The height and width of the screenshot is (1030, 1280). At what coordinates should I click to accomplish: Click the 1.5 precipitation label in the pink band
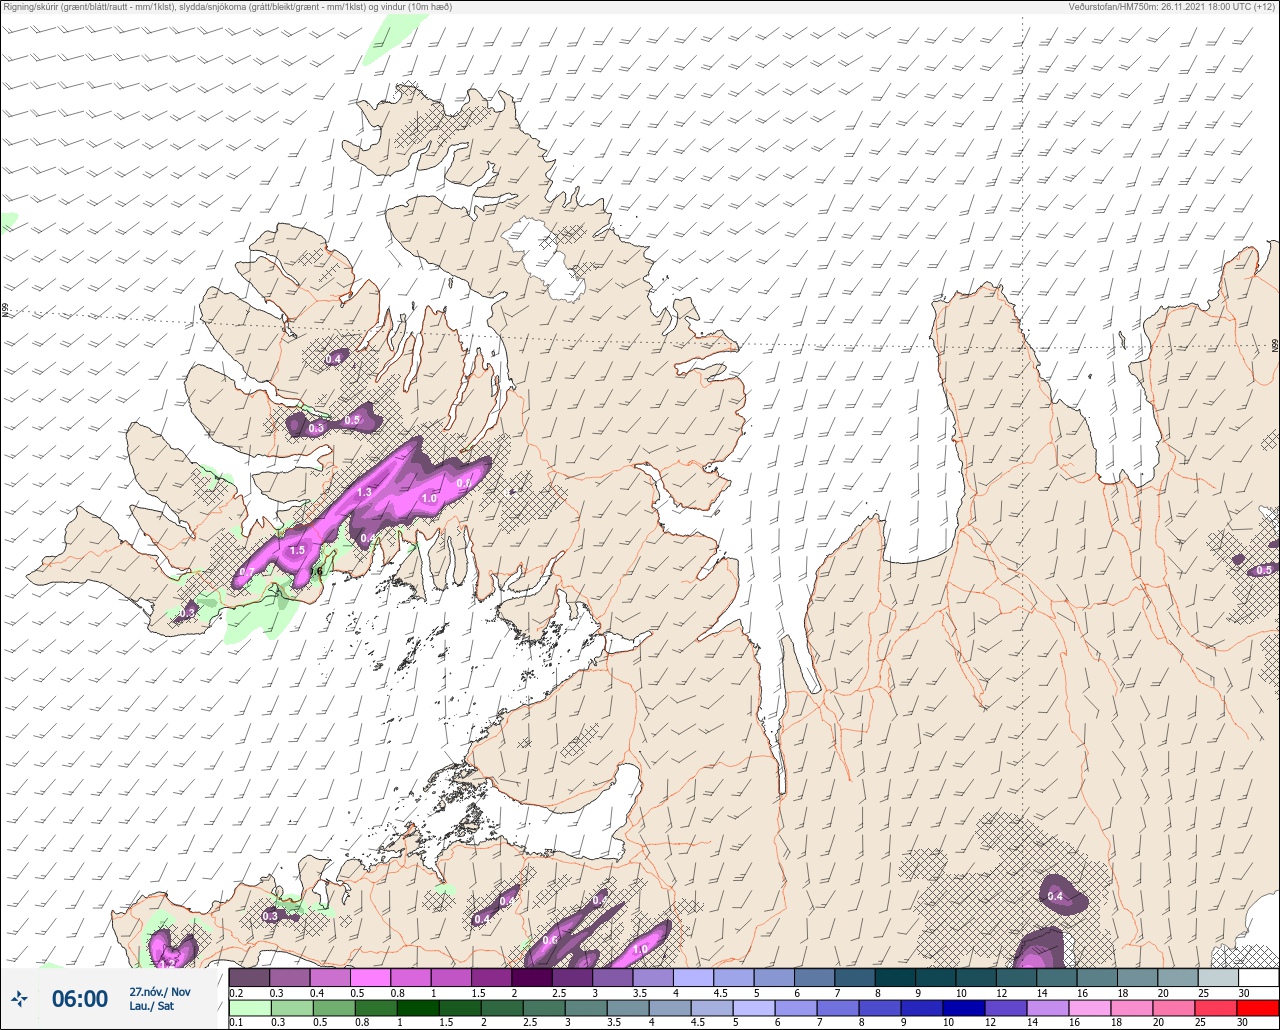[297, 550]
